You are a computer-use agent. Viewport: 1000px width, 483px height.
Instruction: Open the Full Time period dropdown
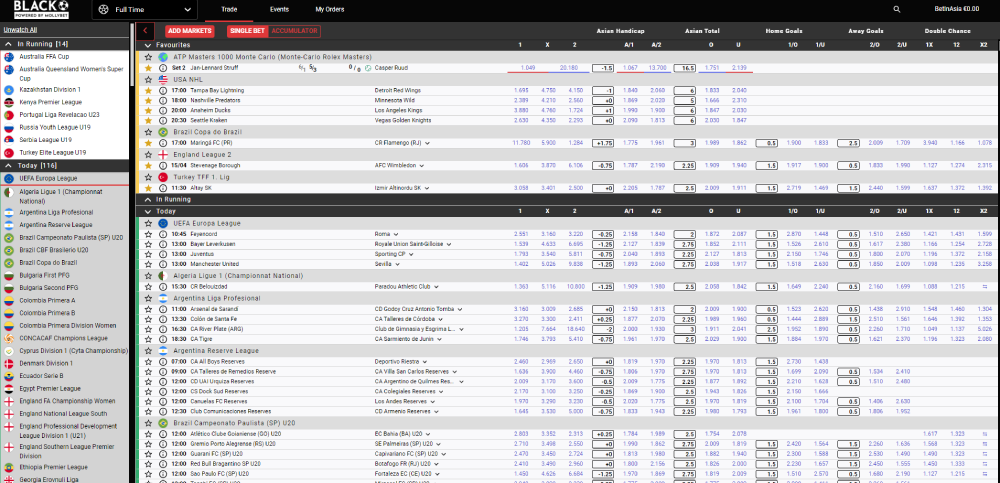pyautogui.click(x=145, y=10)
